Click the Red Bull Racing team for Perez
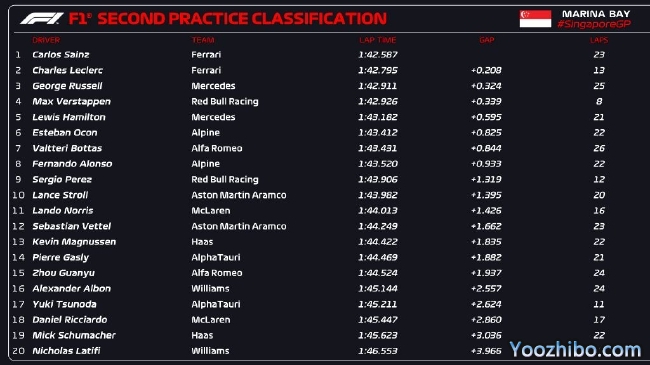This screenshot has height=365, width=650. (225, 180)
